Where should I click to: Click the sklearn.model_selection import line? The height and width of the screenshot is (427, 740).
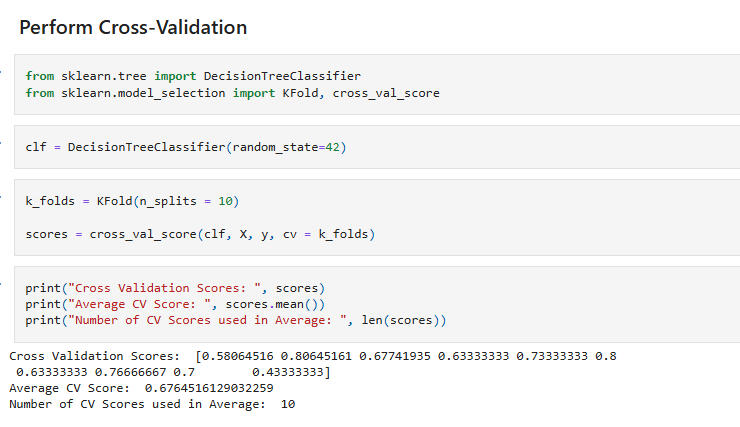(x=232, y=93)
